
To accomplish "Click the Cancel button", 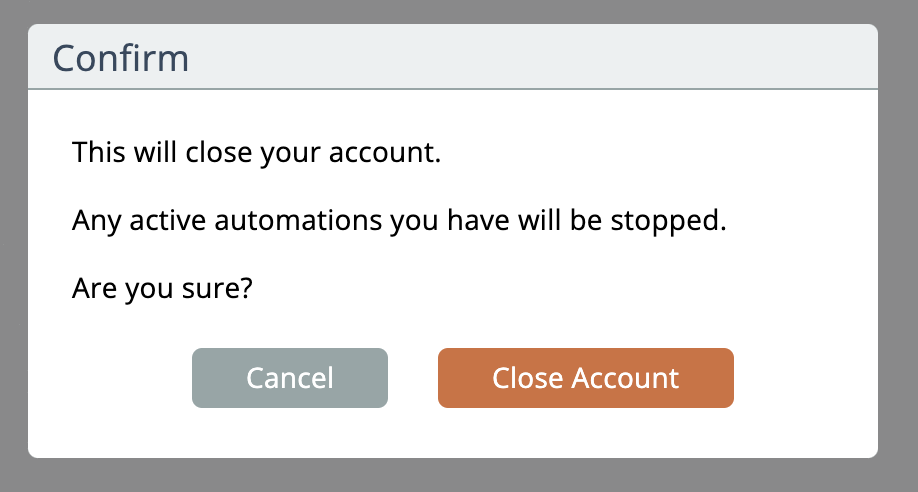I will point(289,378).
